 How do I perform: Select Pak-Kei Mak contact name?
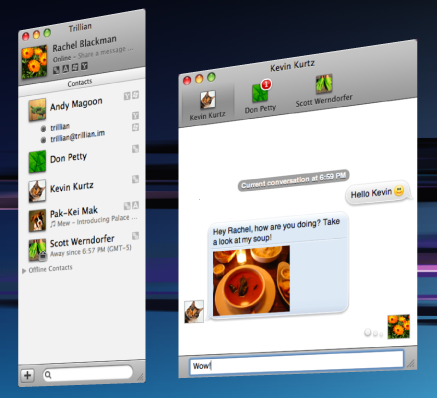tap(74, 212)
